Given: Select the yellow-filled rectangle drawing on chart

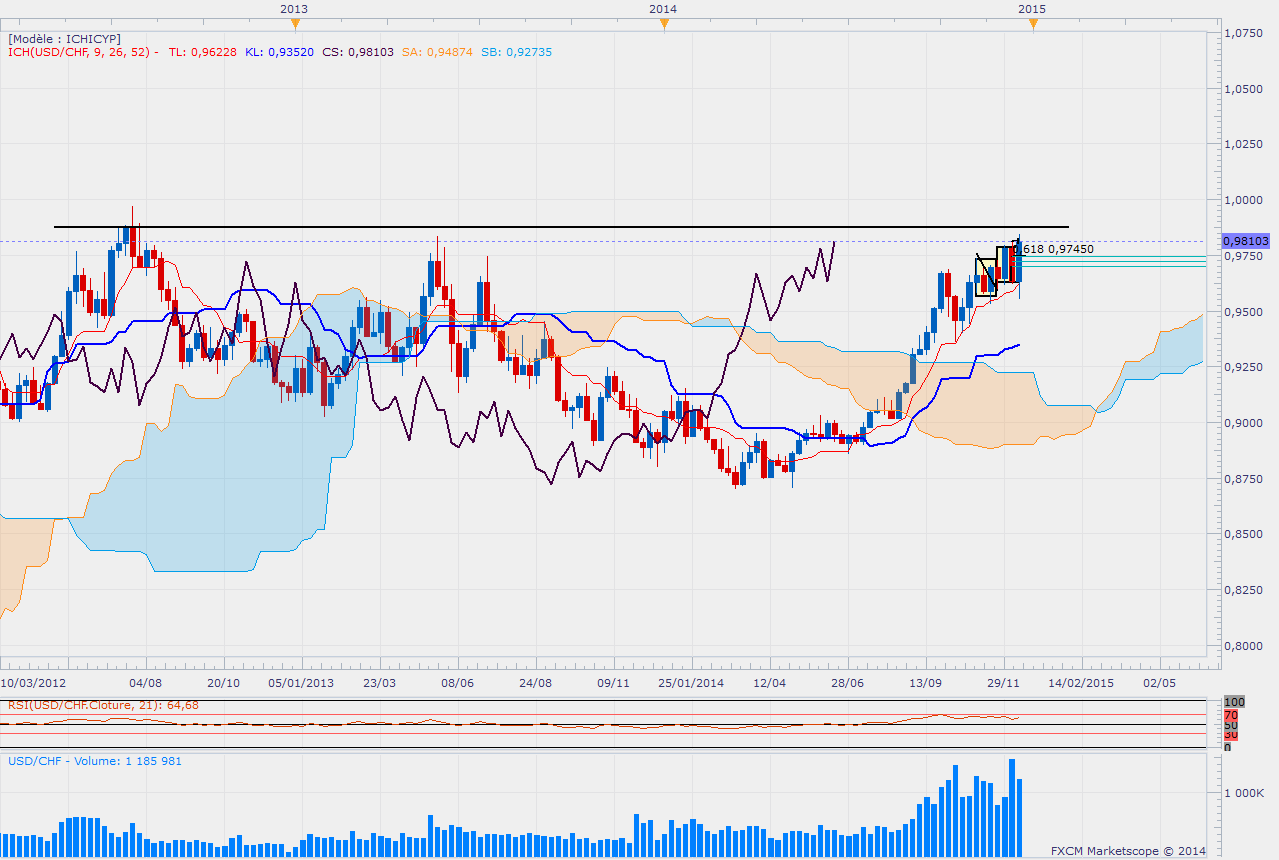Looking at the screenshot, I should (x=986, y=277).
